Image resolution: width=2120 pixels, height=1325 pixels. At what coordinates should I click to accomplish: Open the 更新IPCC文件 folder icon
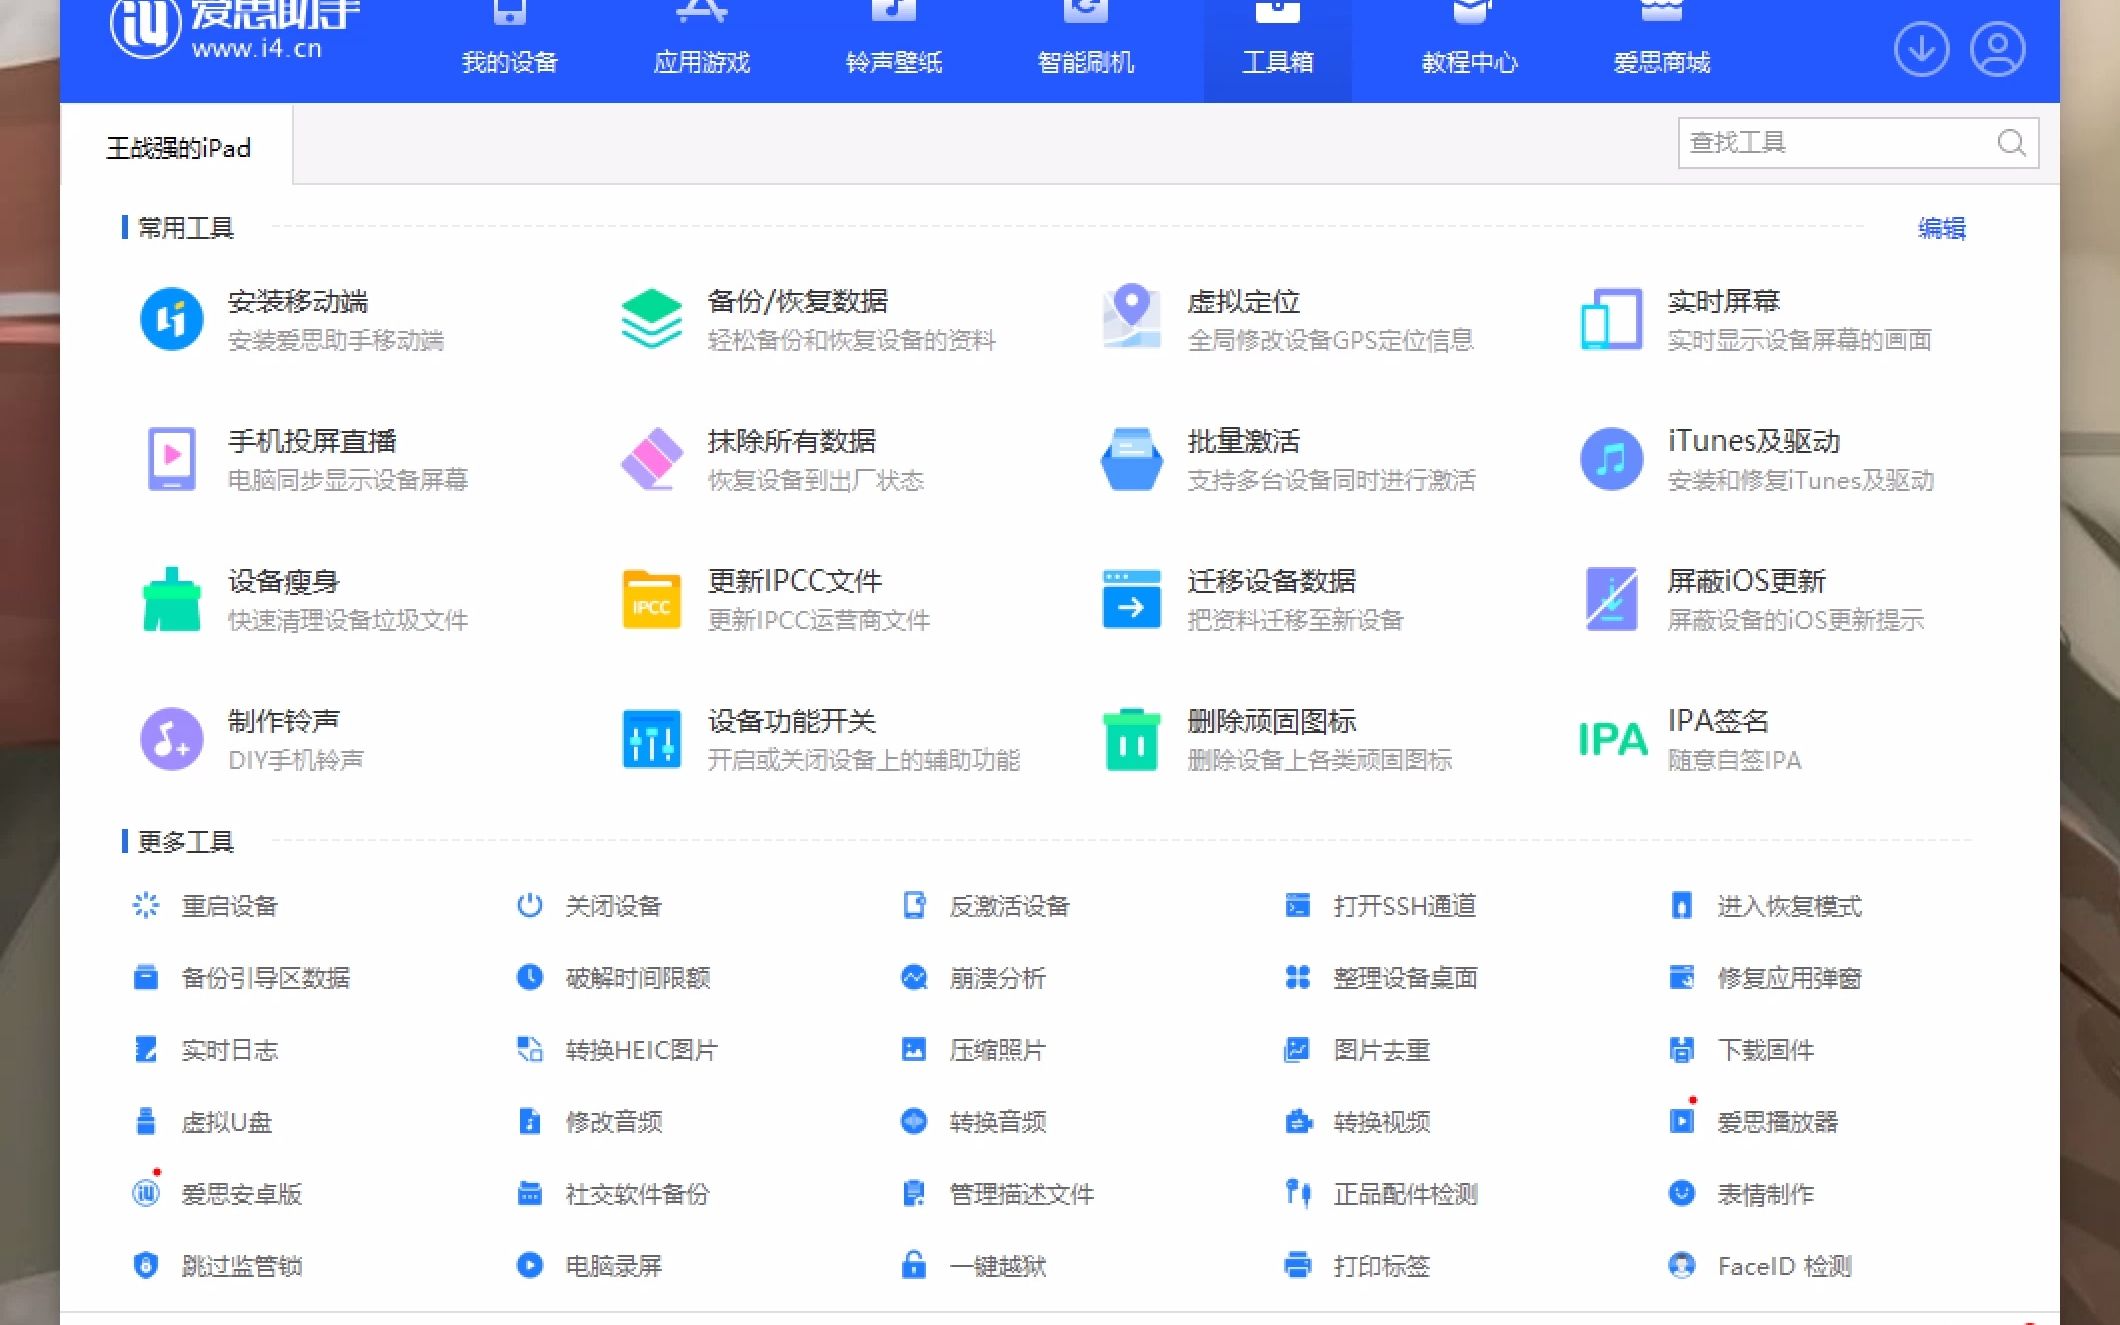651,600
